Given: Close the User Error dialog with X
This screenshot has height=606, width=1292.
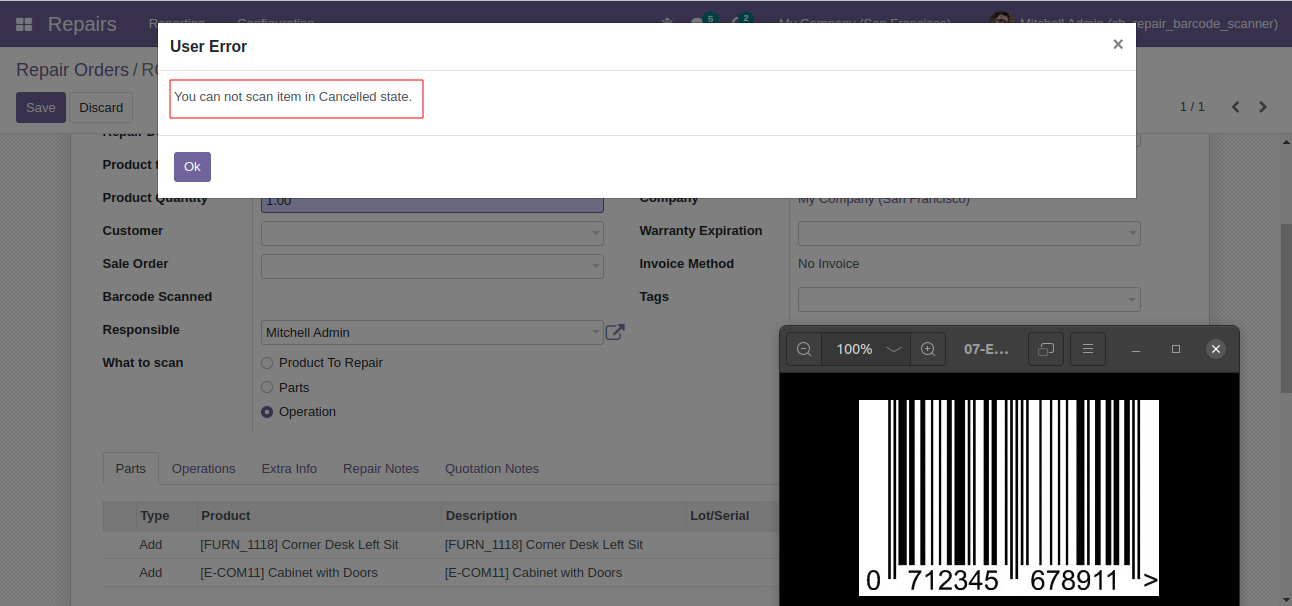Looking at the screenshot, I should click(1118, 44).
